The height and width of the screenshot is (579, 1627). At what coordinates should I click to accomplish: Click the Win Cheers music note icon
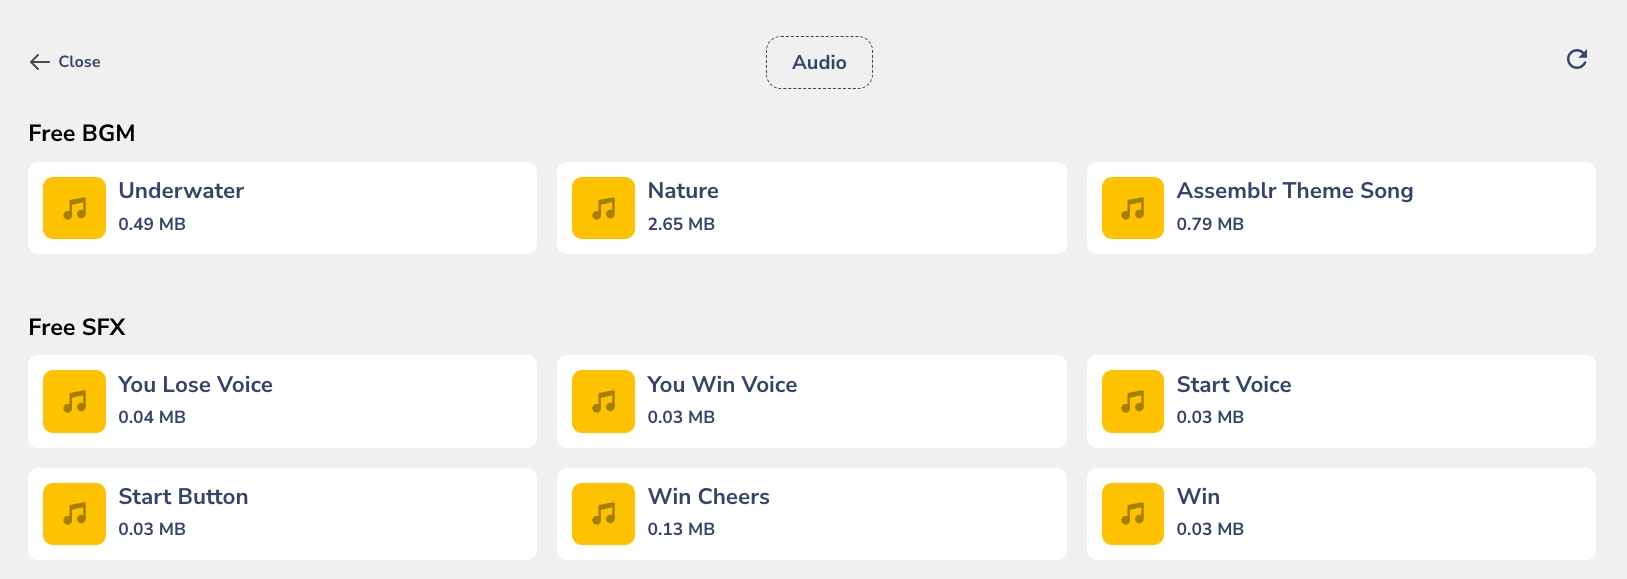pos(603,514)
